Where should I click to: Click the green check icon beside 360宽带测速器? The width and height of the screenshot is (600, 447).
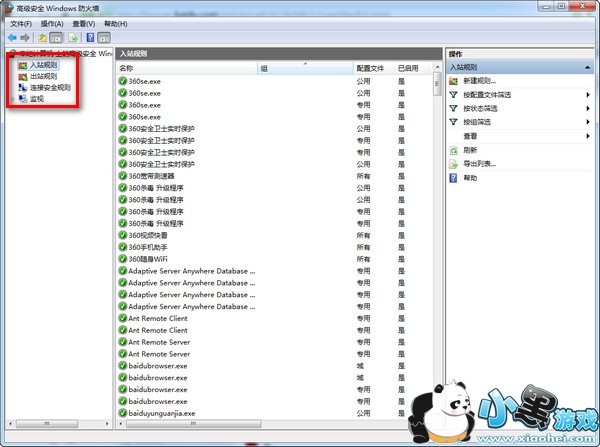[x=122, y=176]
